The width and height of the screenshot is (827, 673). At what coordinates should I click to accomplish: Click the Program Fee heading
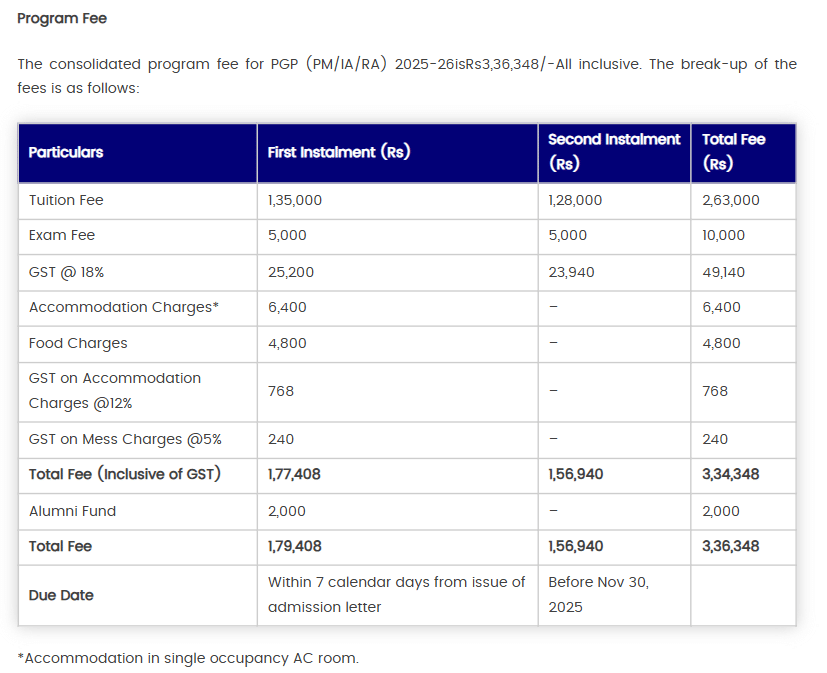61,17
